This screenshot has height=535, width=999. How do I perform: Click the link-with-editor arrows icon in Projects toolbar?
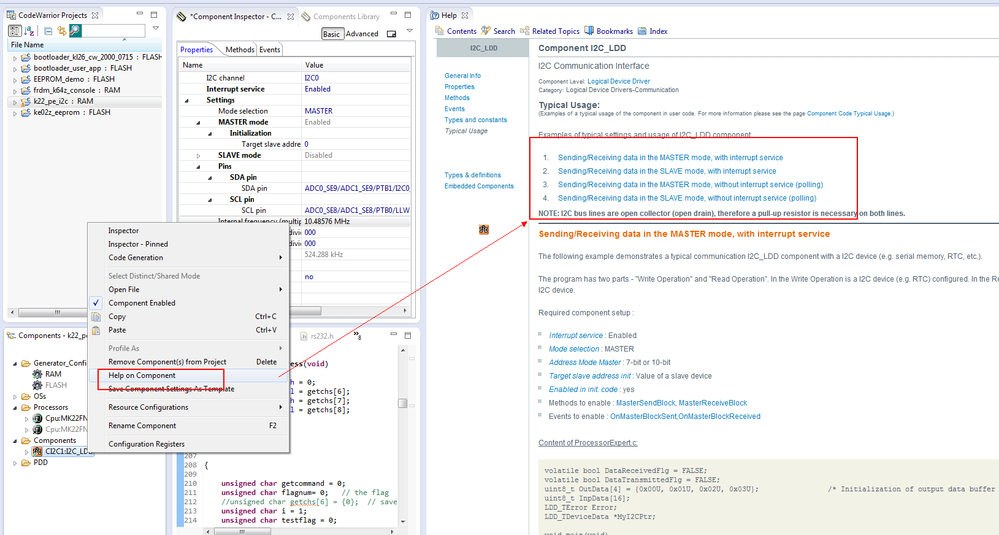click(62, 31)
